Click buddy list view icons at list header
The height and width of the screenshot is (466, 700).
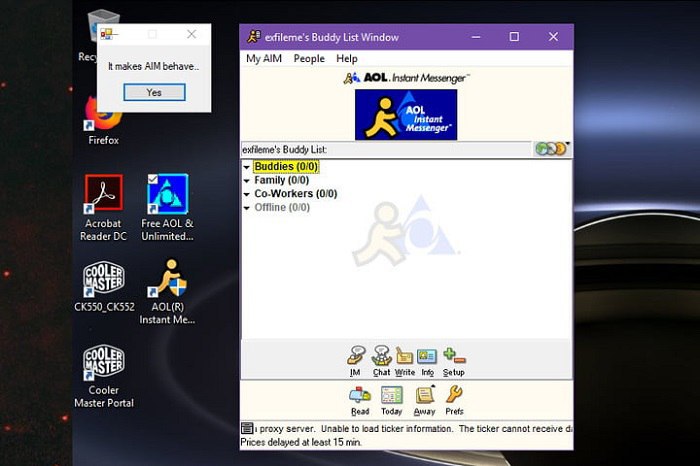point(552,149)
